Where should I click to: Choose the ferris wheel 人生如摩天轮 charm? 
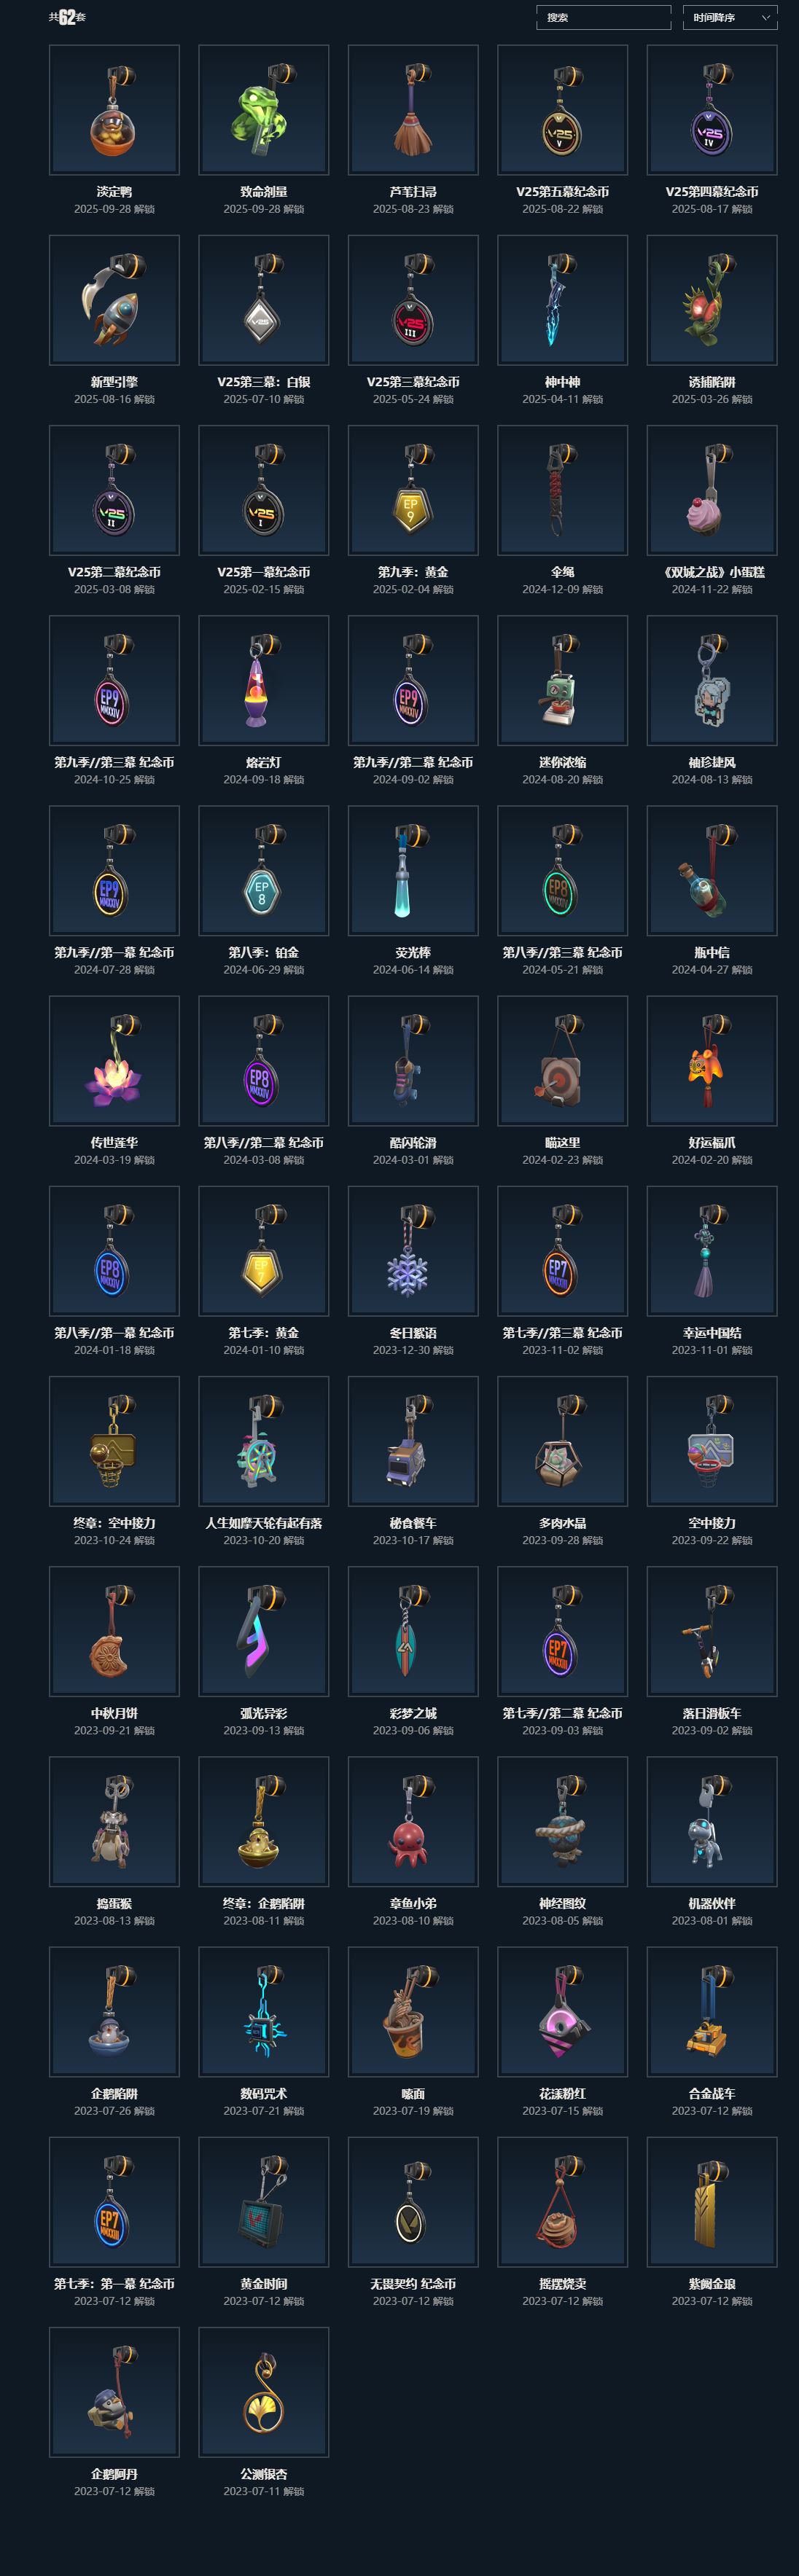(x=264, y=1441)
